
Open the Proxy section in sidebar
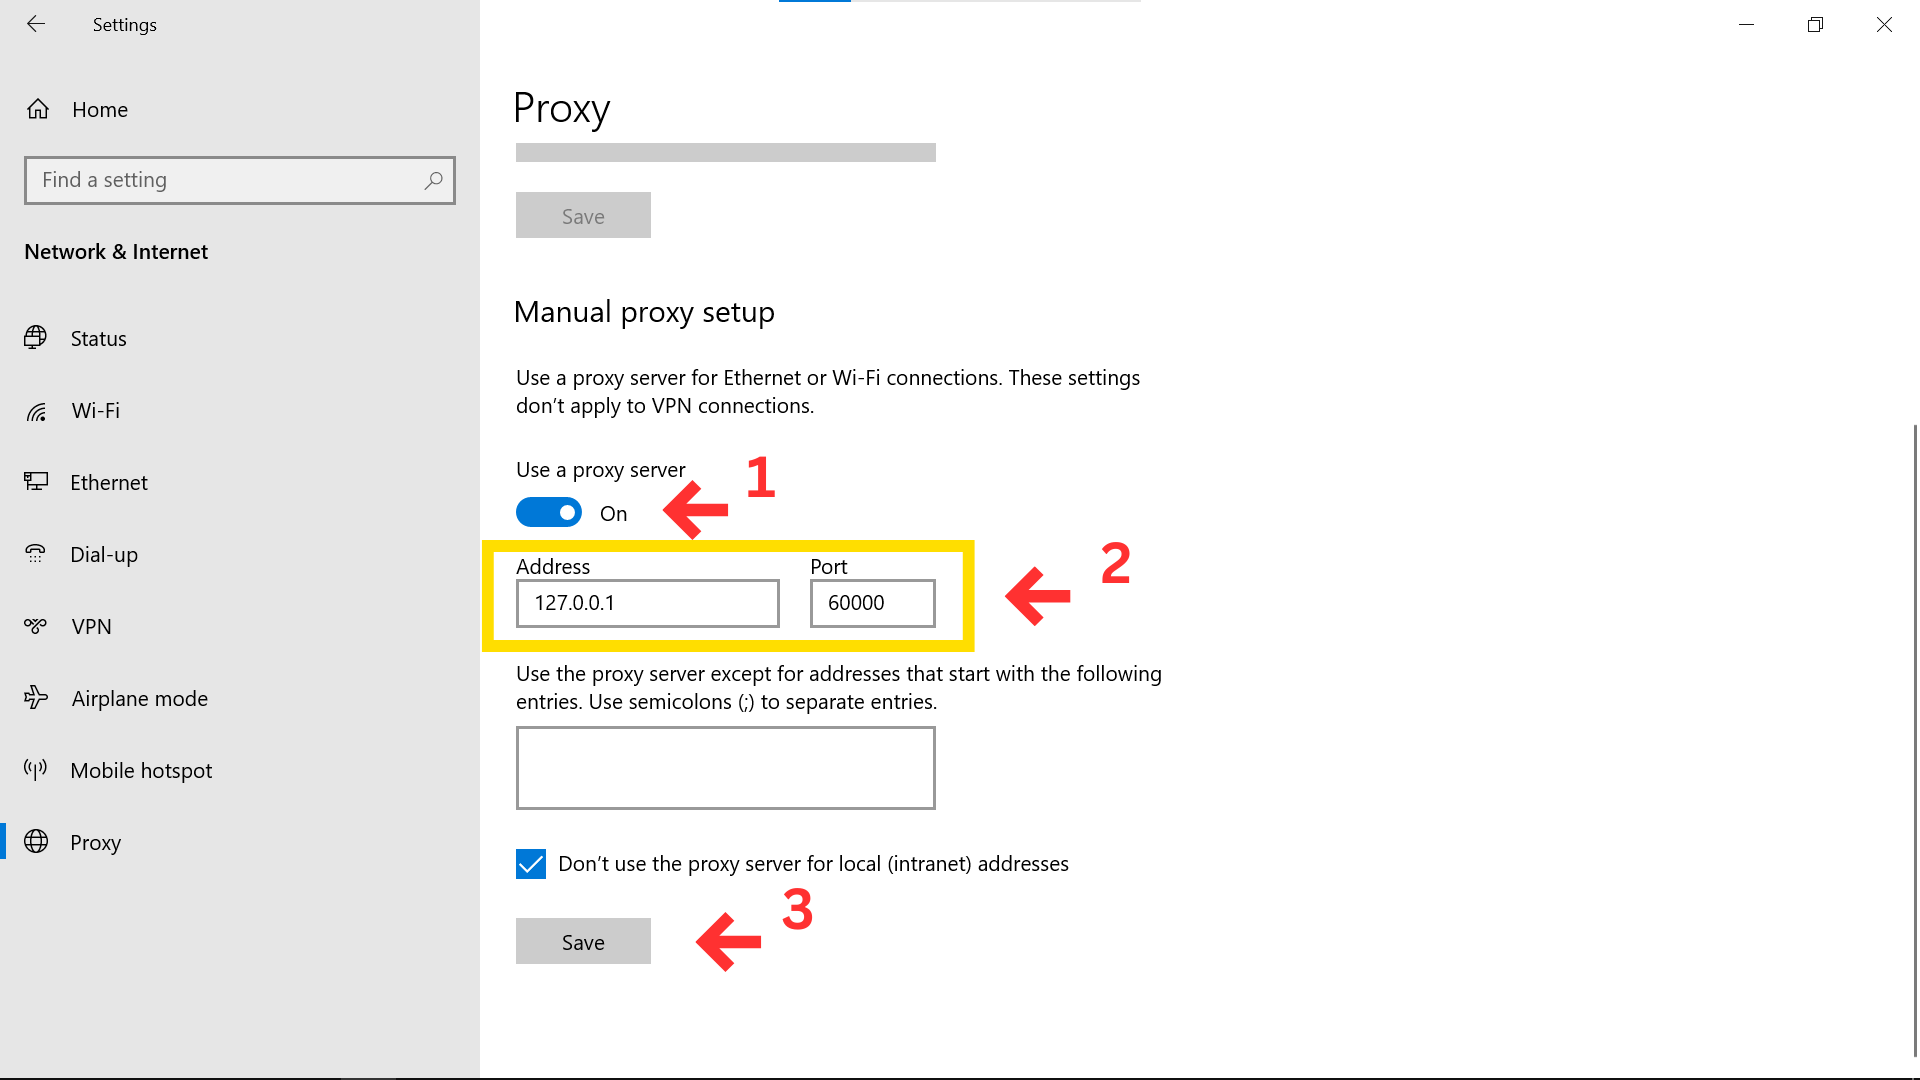tap(95, 843)
